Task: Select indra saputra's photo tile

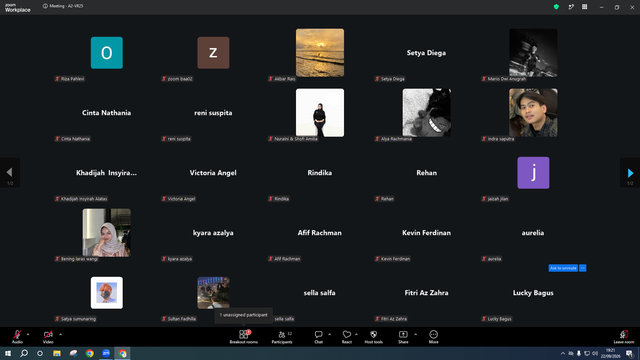Action: click(x=533, y=113)
